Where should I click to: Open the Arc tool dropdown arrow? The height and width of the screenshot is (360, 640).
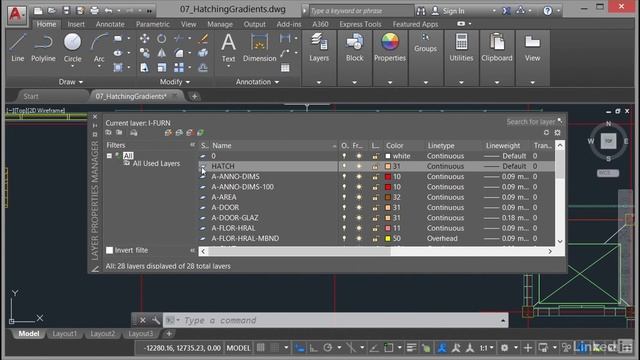[x=99, y=67]
